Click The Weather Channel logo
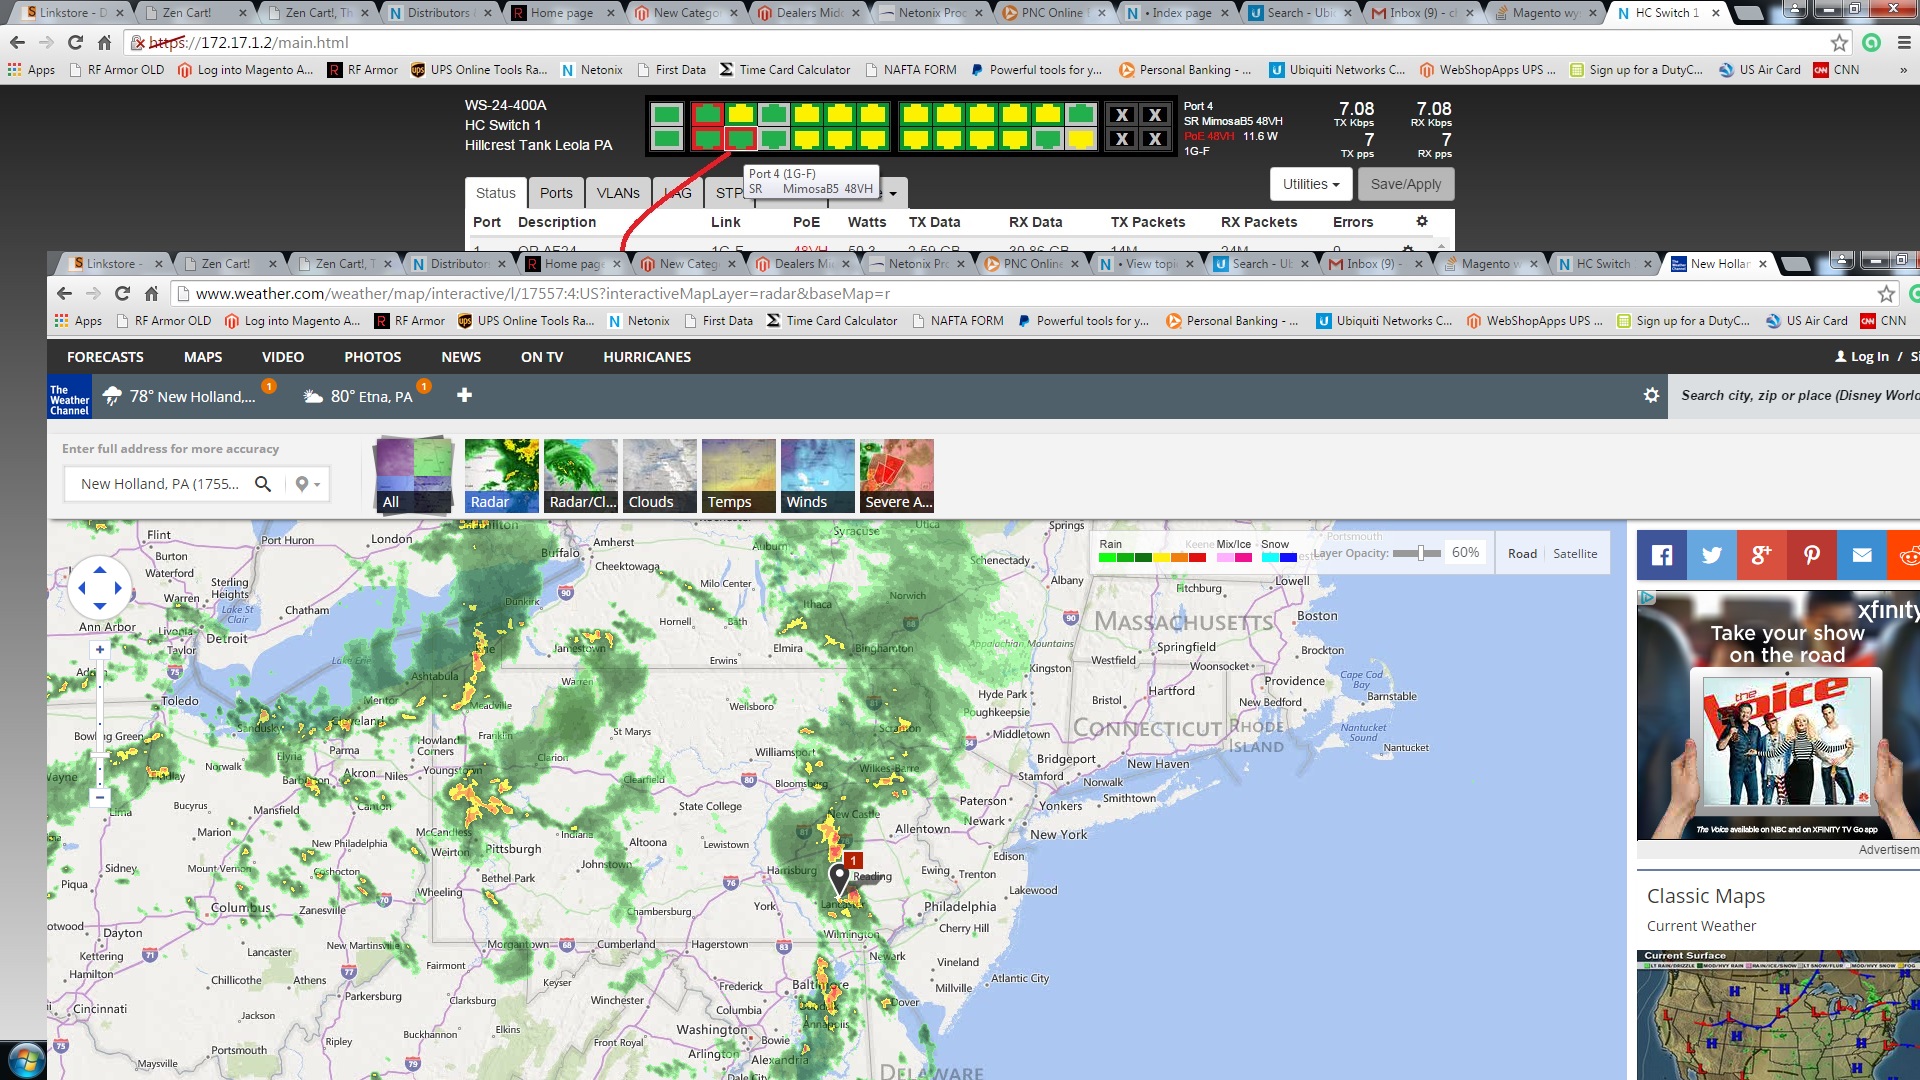 coord(69,397)
